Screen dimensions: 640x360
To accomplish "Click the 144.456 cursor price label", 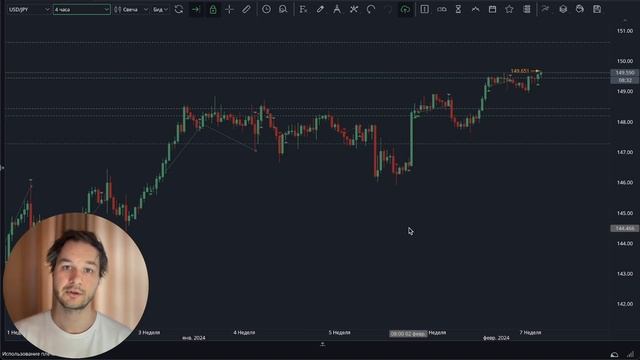I will click(x=624, y=229).
